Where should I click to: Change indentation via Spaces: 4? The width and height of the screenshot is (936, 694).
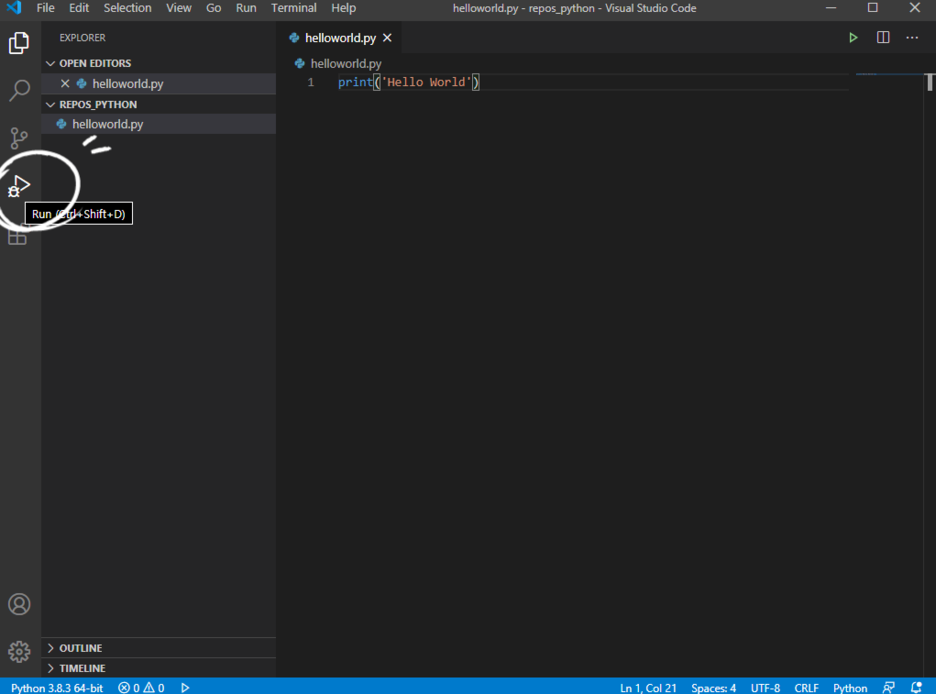(x=713, y=687)
